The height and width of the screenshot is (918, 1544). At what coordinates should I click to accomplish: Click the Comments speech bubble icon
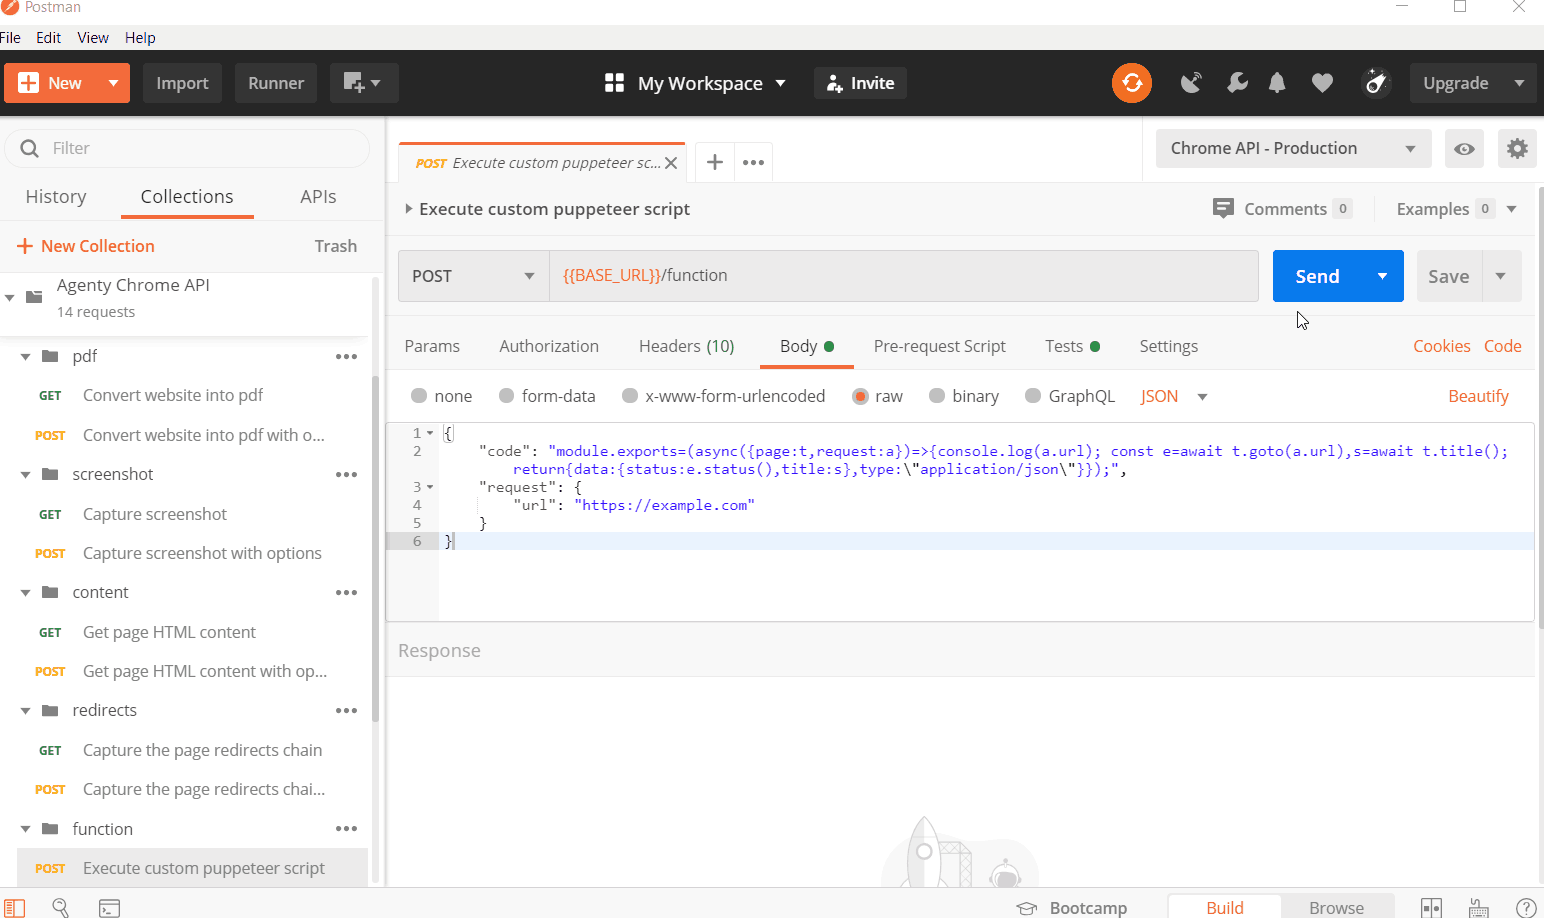point(1223,208)
